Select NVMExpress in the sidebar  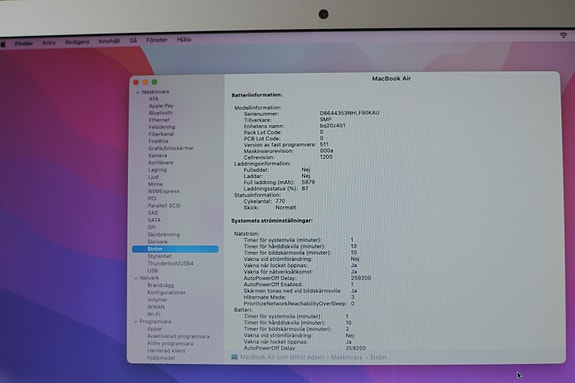pyautogui.click(x=164, y=191)
